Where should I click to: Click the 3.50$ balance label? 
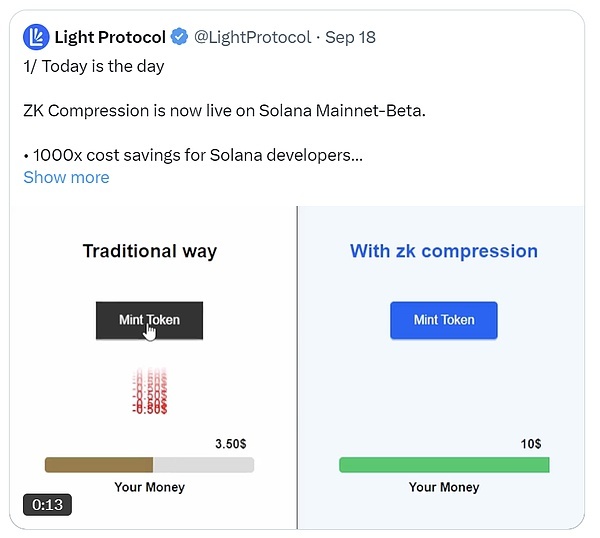coord(231,443)
